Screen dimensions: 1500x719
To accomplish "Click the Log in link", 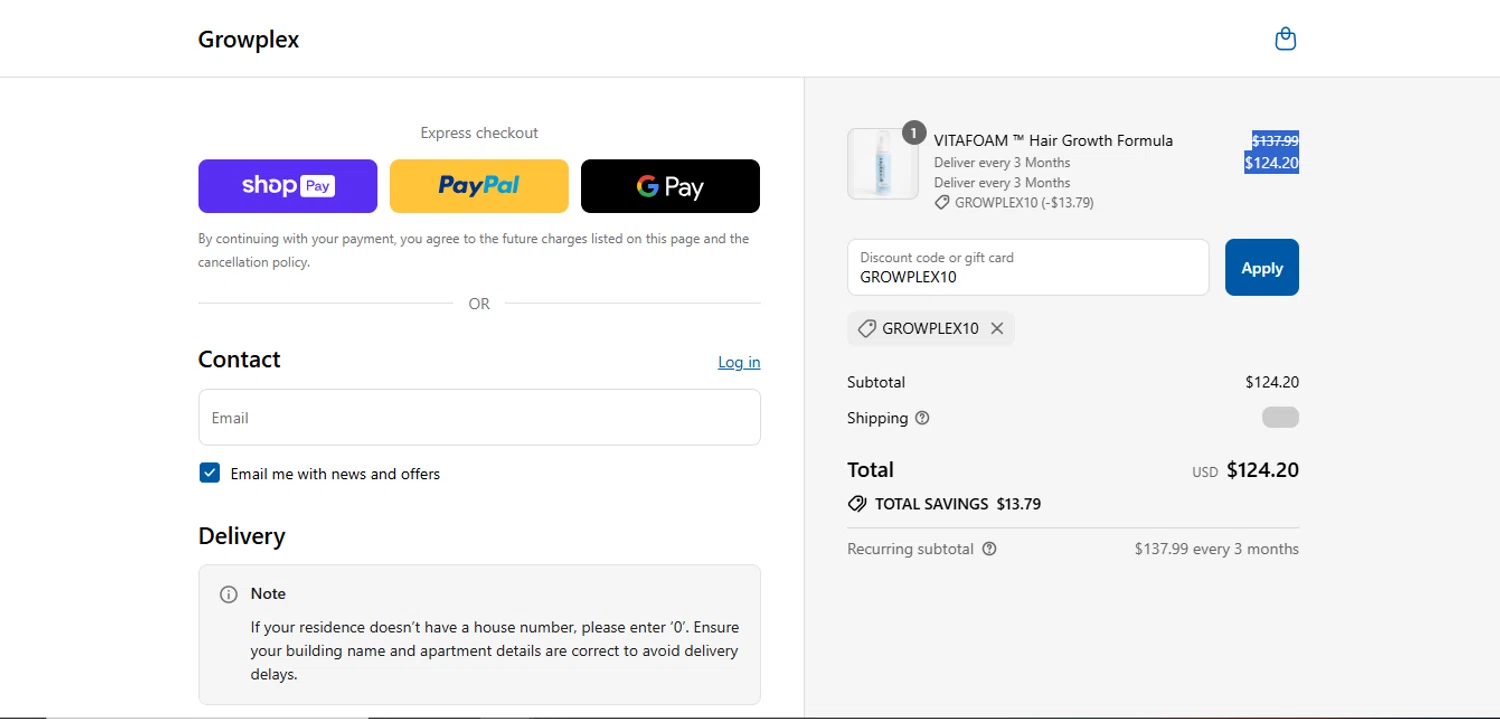I will pos(739,362).
